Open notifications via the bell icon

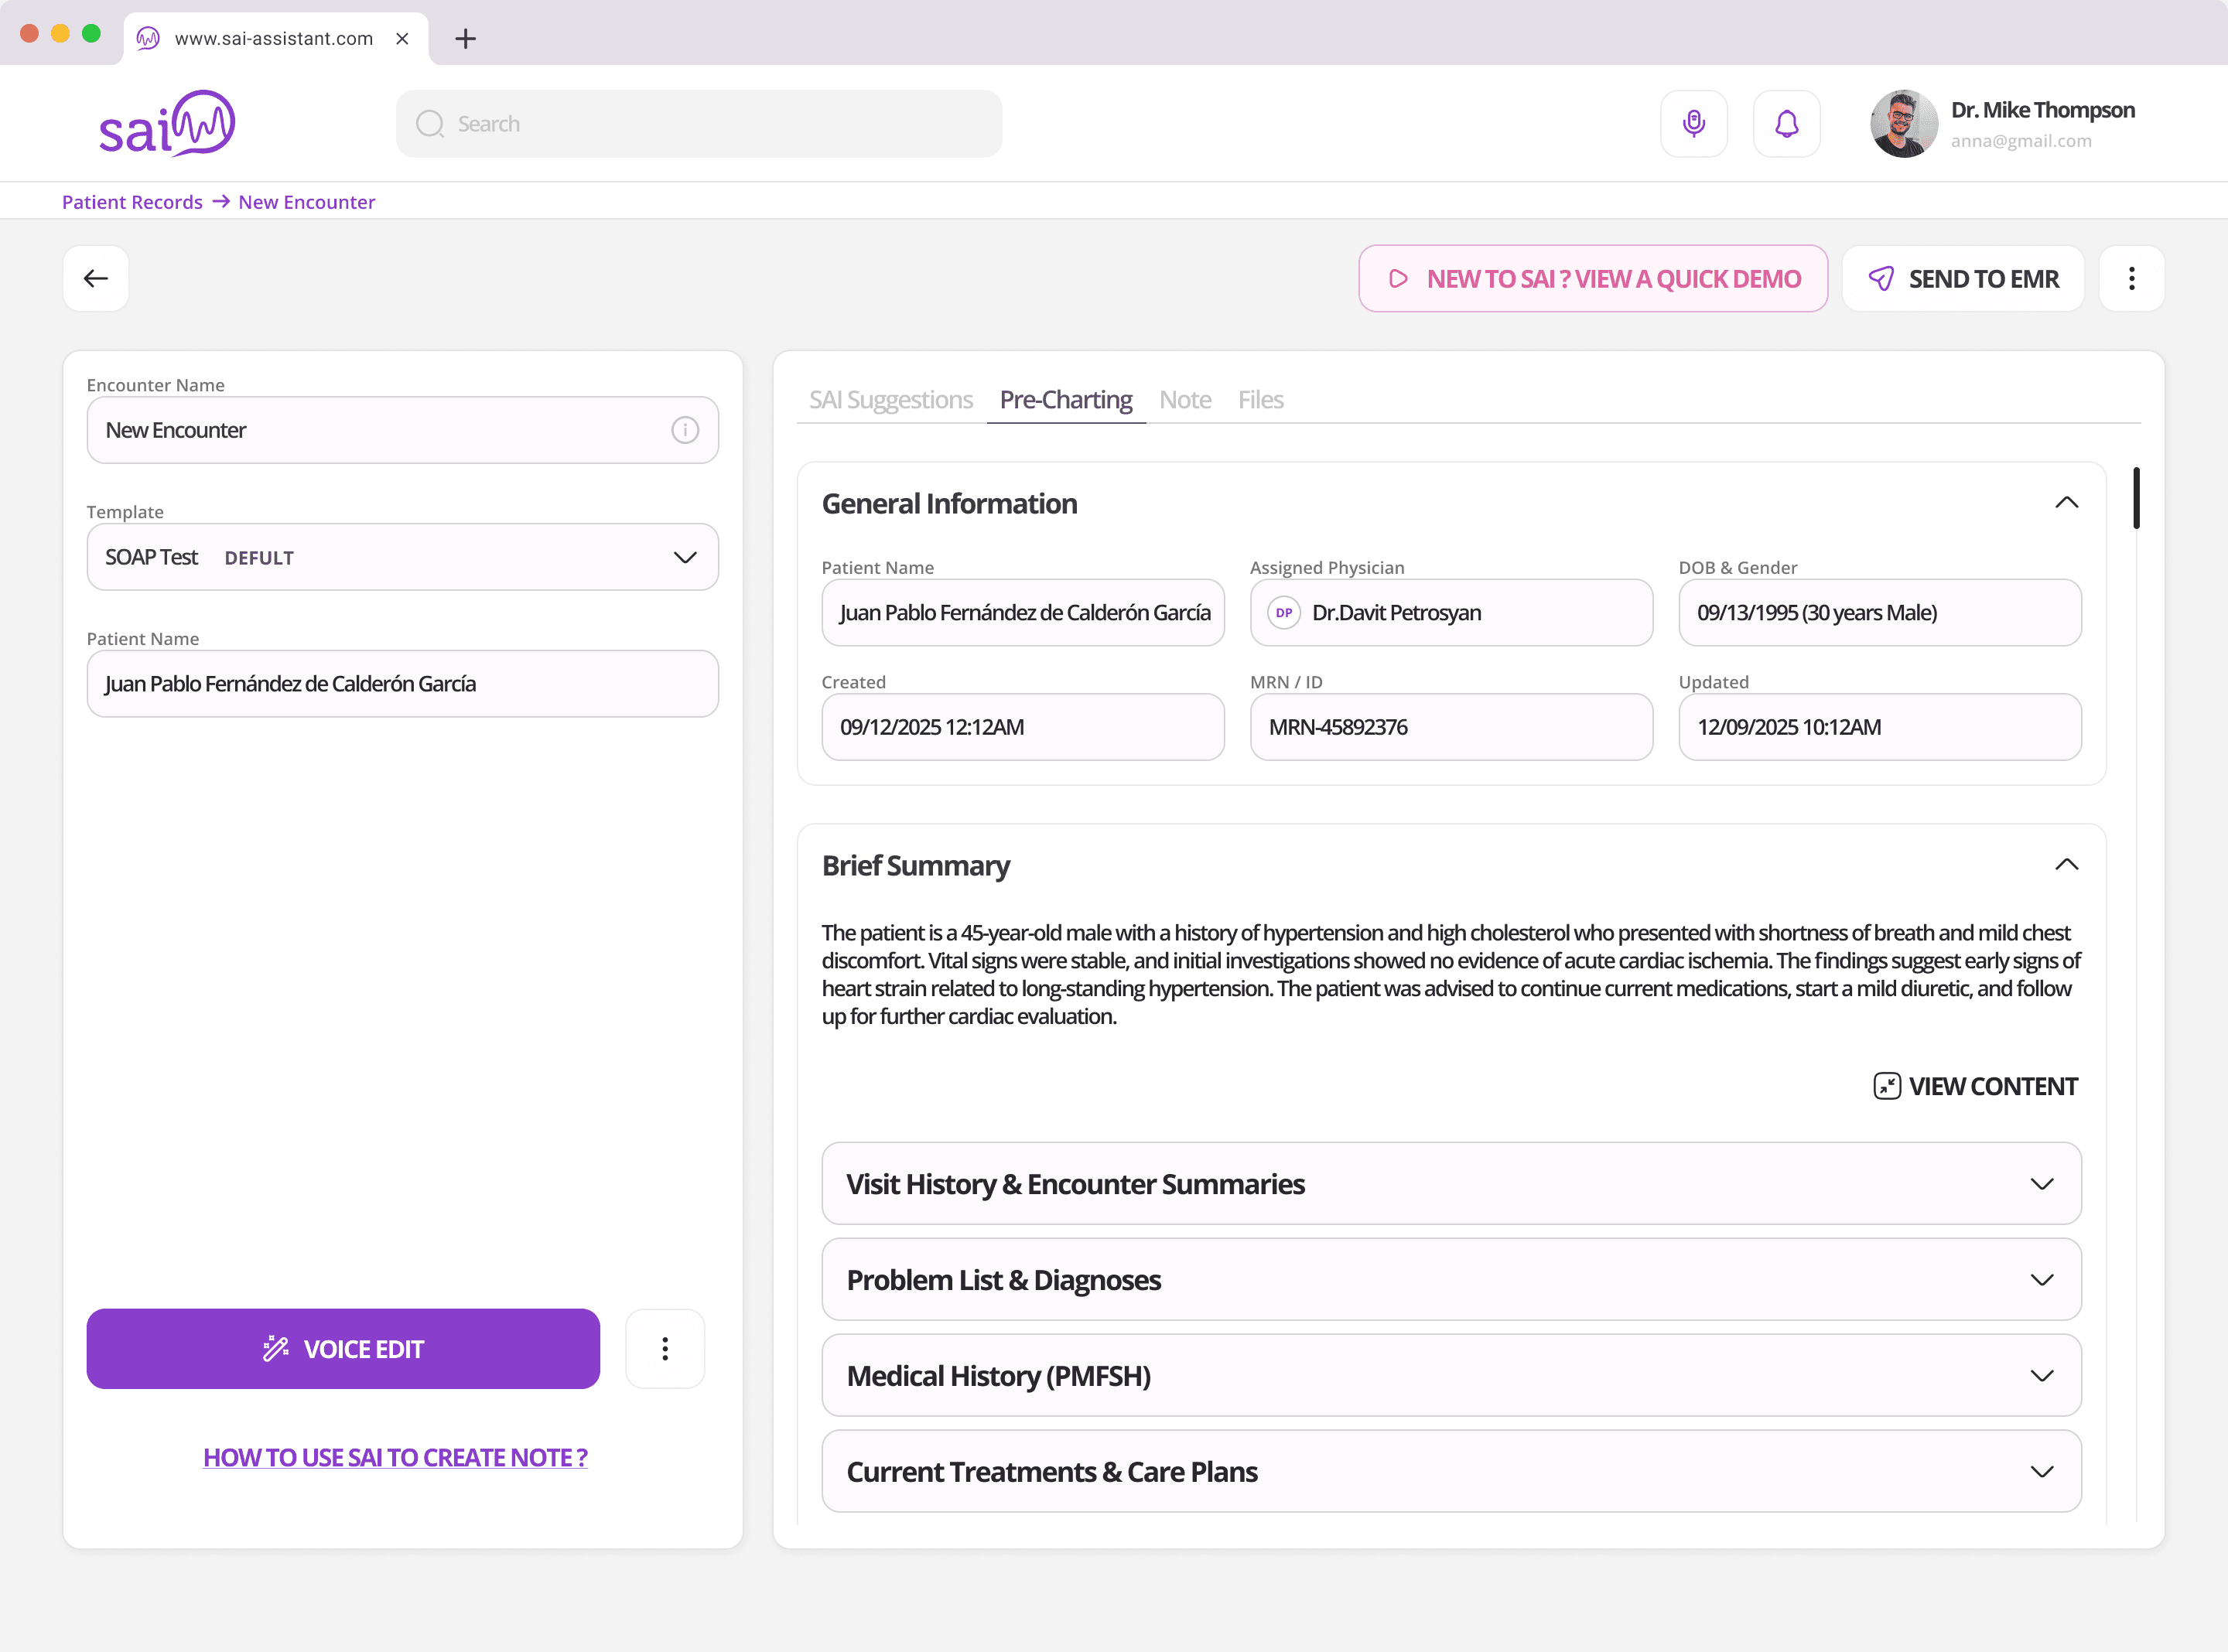[1786, 123]
